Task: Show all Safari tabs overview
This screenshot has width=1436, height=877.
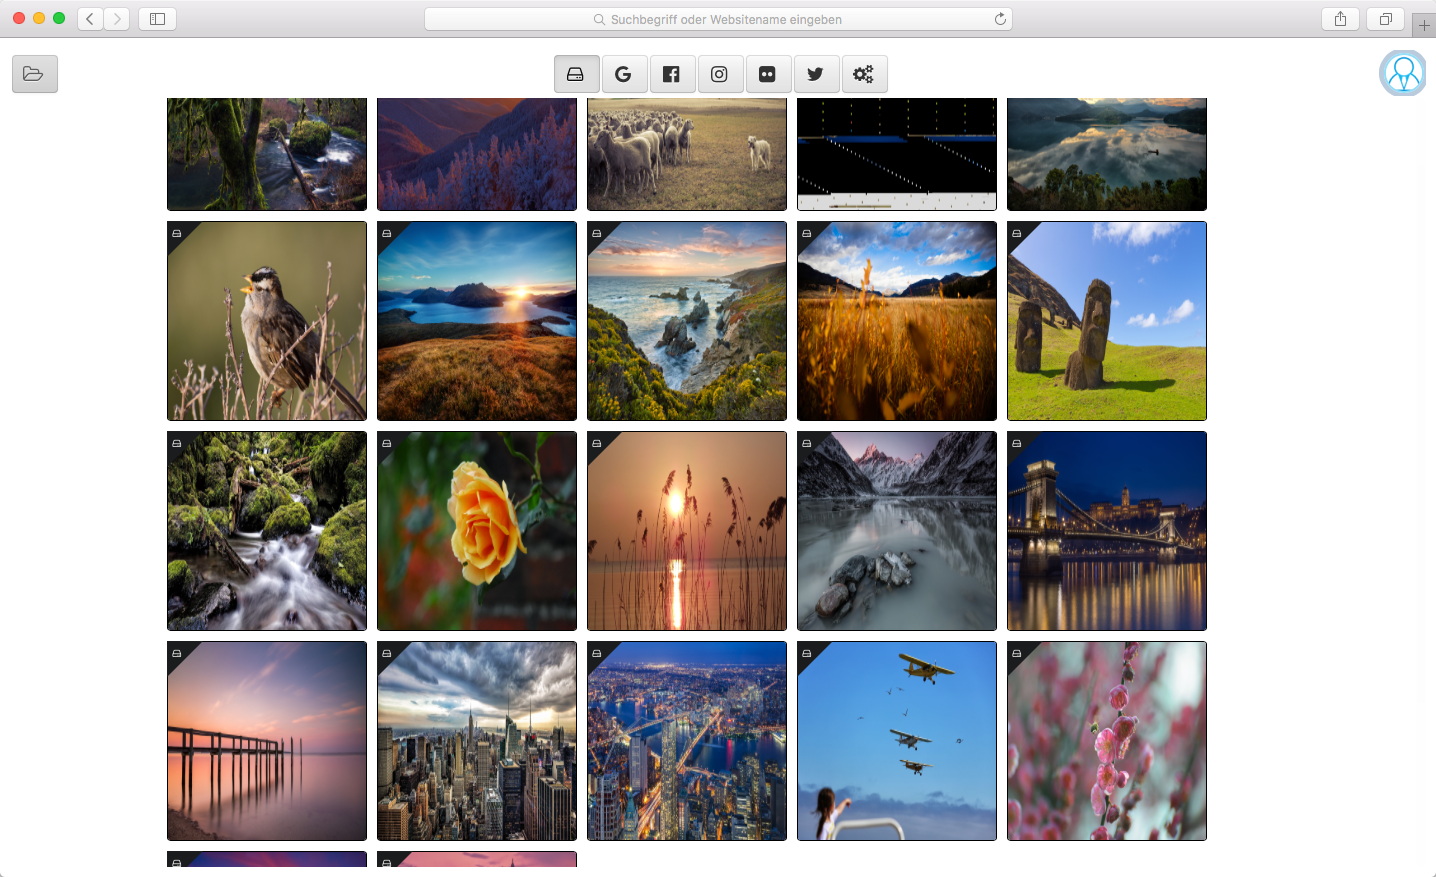Action: [1385, 19]
